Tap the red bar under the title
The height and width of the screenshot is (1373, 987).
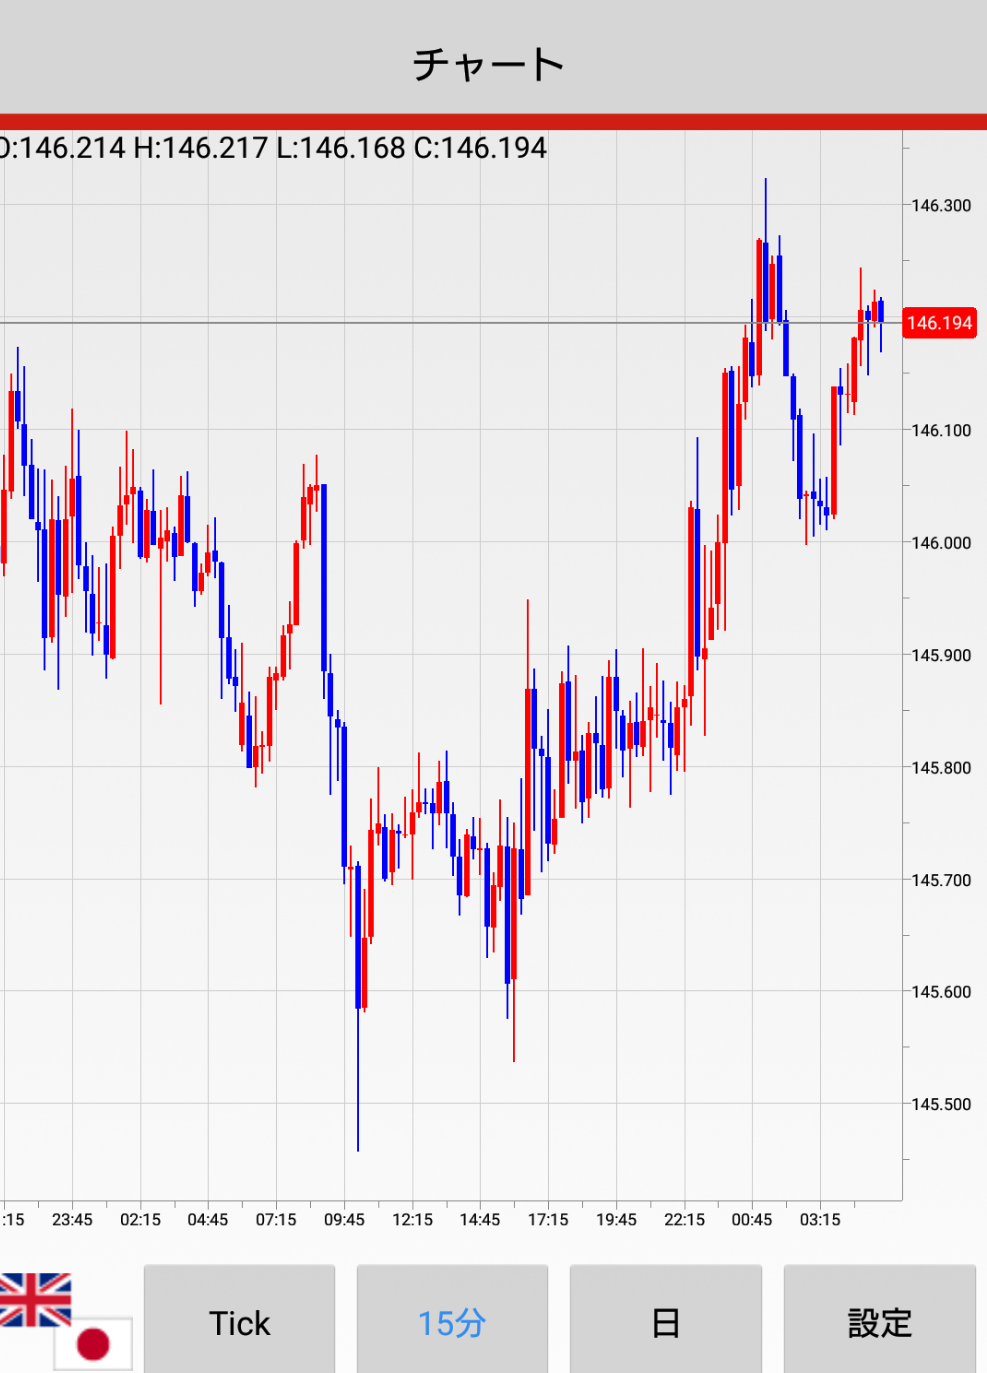point(493,122)
